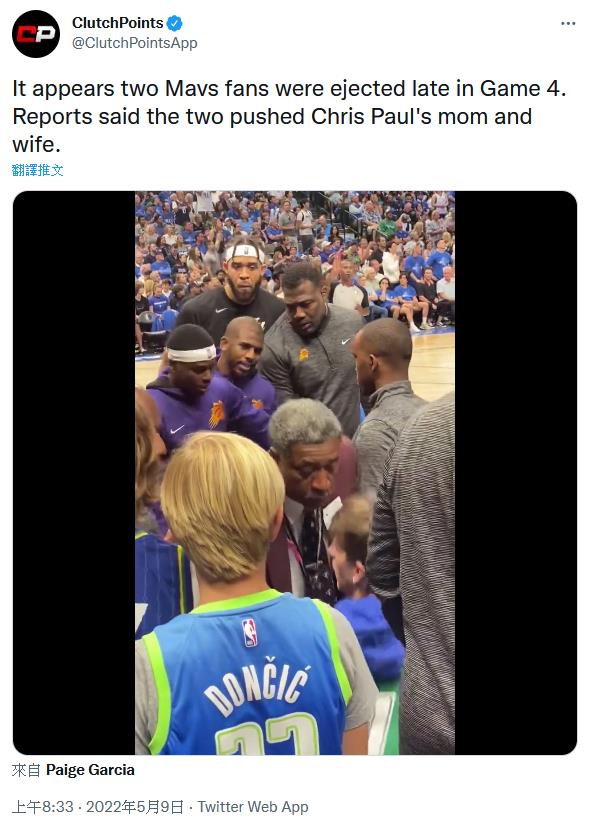Click the 2022年5月9日 date text
The height and width of the screenshot is (830, 593).
tap(134, 807)
